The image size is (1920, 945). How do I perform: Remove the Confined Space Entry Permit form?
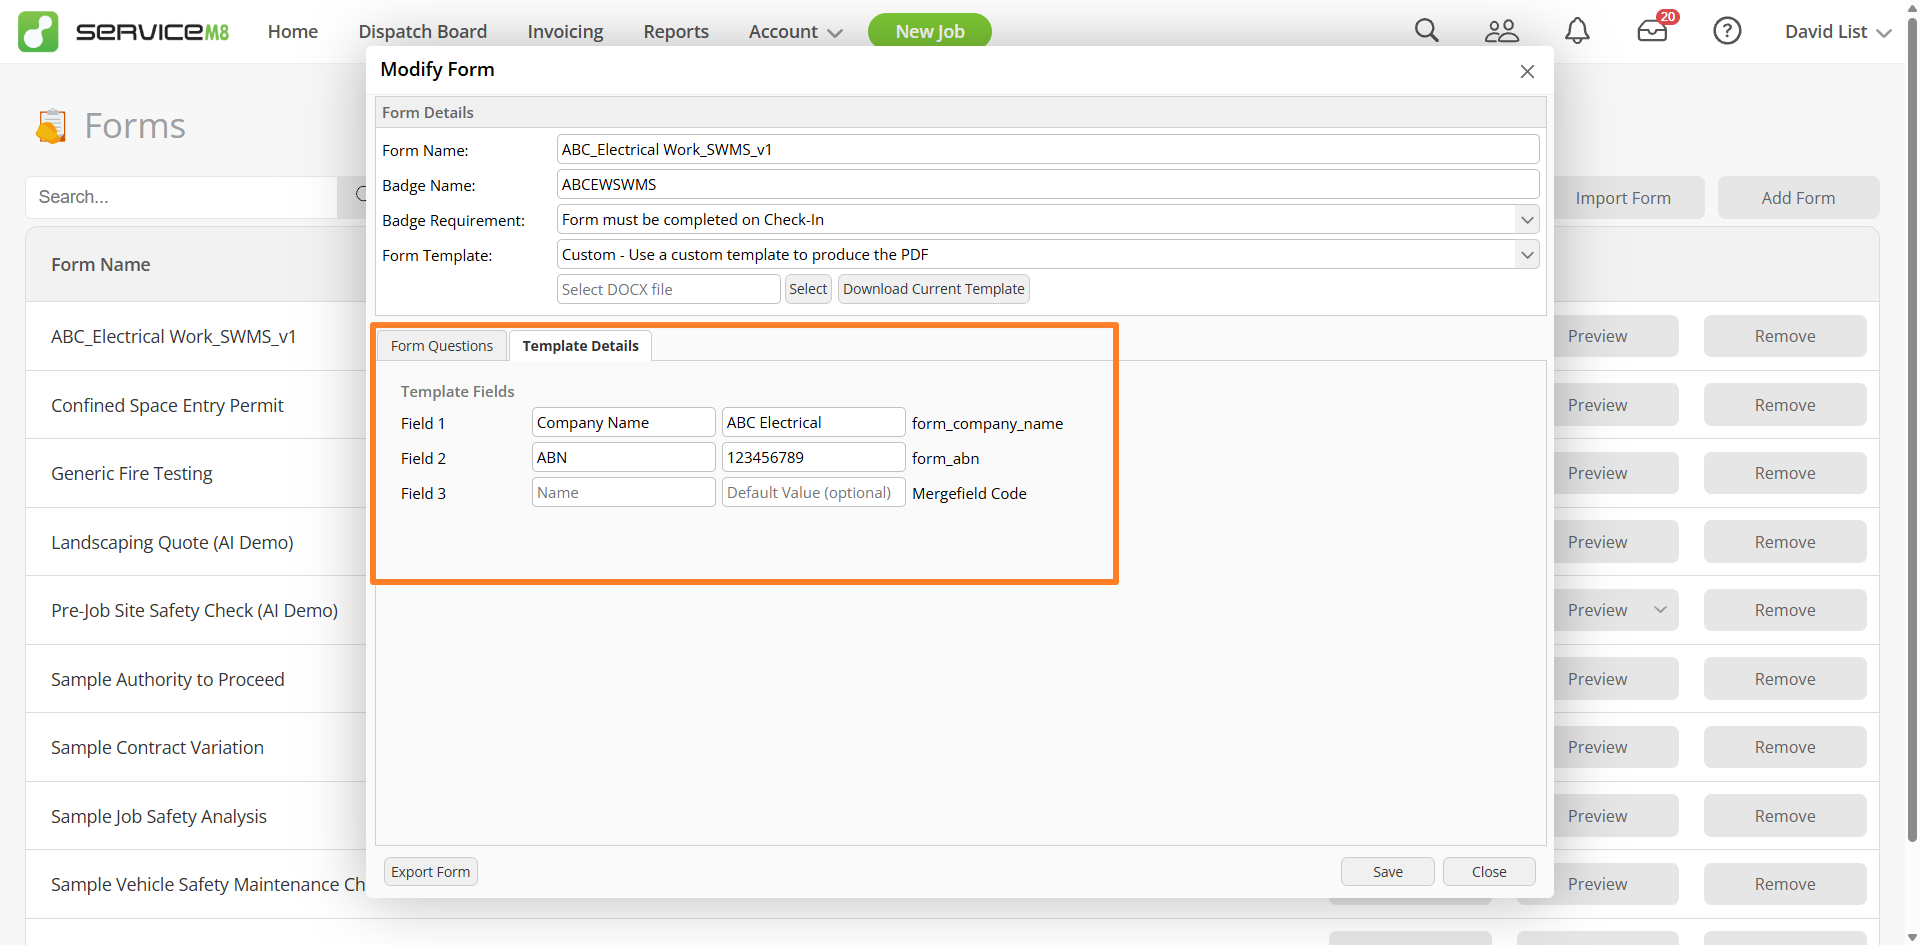click(x=1785, y=405)
